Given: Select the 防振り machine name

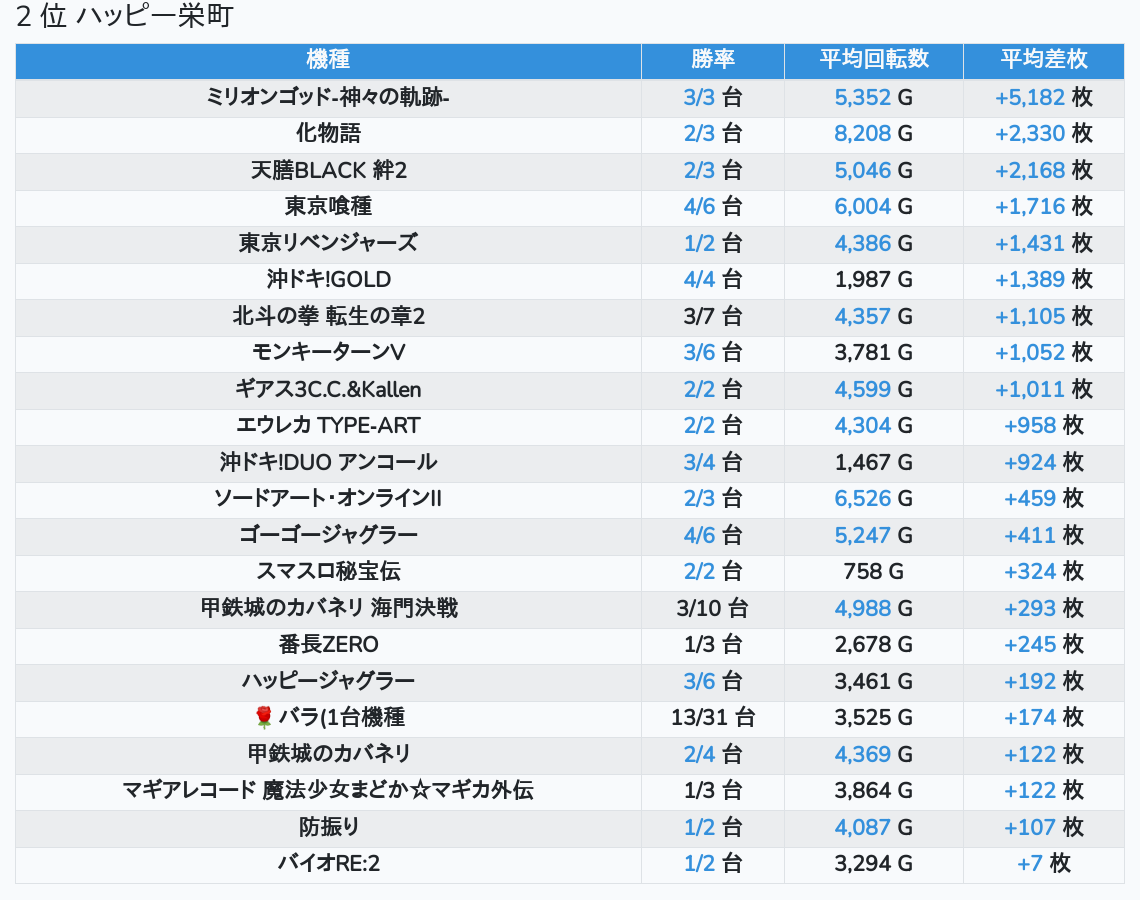Looking at the screenshot, I should point(328,827).
